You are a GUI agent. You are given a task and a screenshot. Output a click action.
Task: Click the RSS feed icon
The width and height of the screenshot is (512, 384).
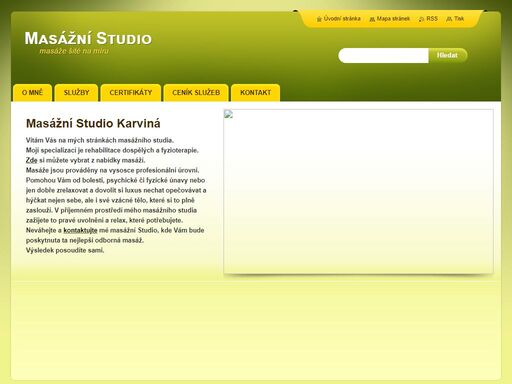[422, 19]
